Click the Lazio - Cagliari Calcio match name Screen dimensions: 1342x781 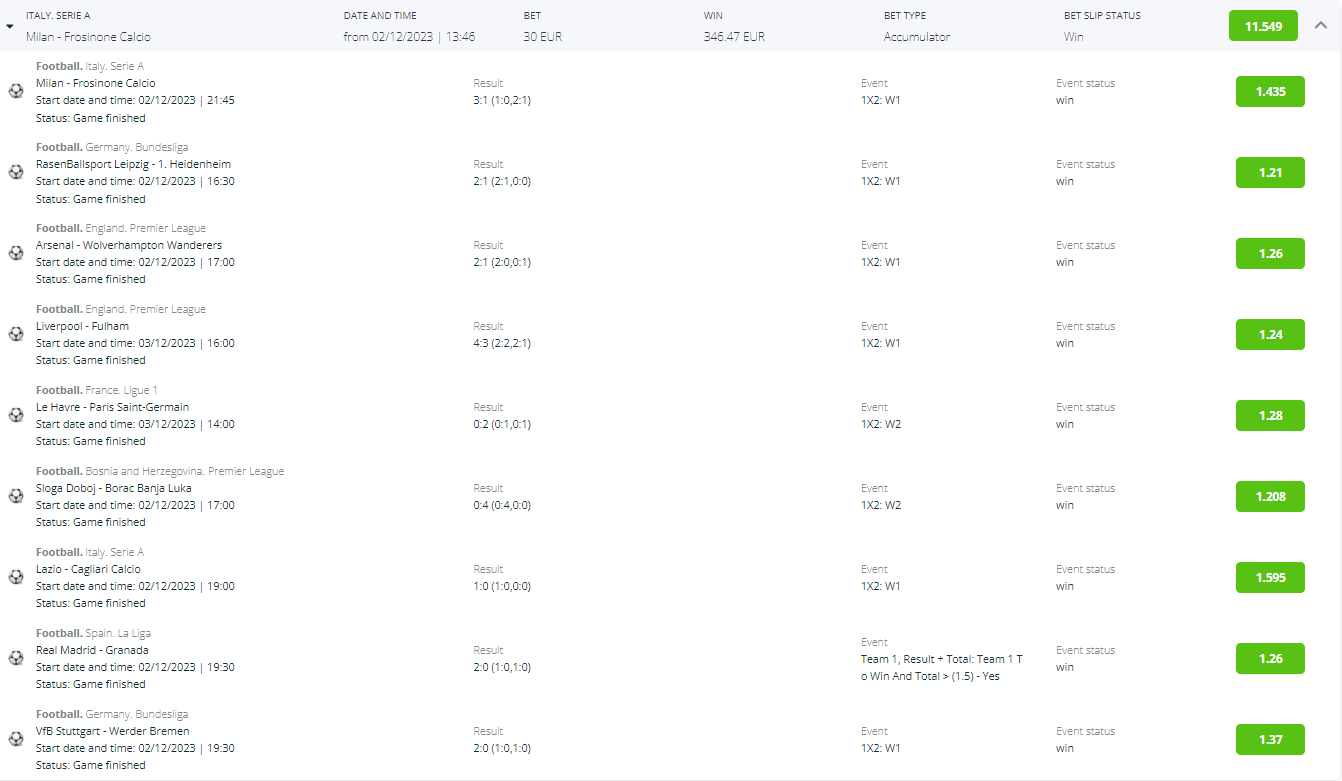pyautogui.click(x=88, y=569)
